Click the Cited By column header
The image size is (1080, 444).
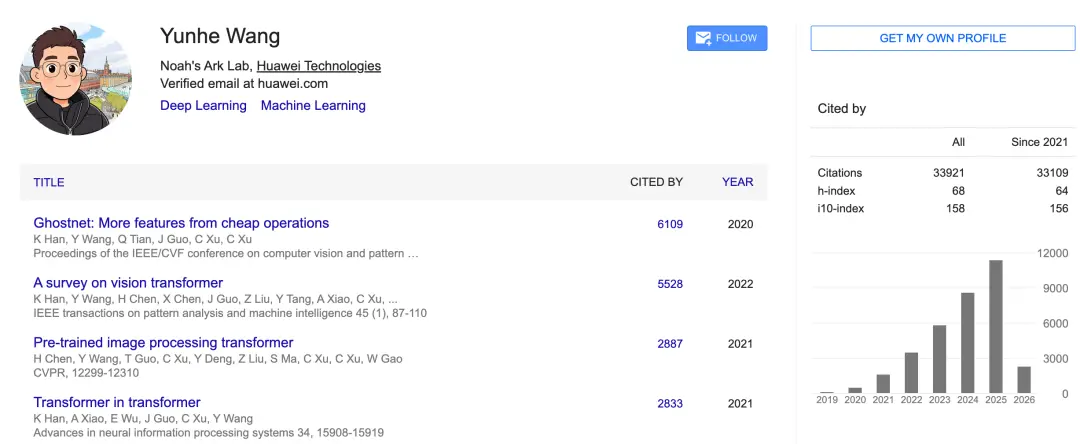[x=656, y=182]
